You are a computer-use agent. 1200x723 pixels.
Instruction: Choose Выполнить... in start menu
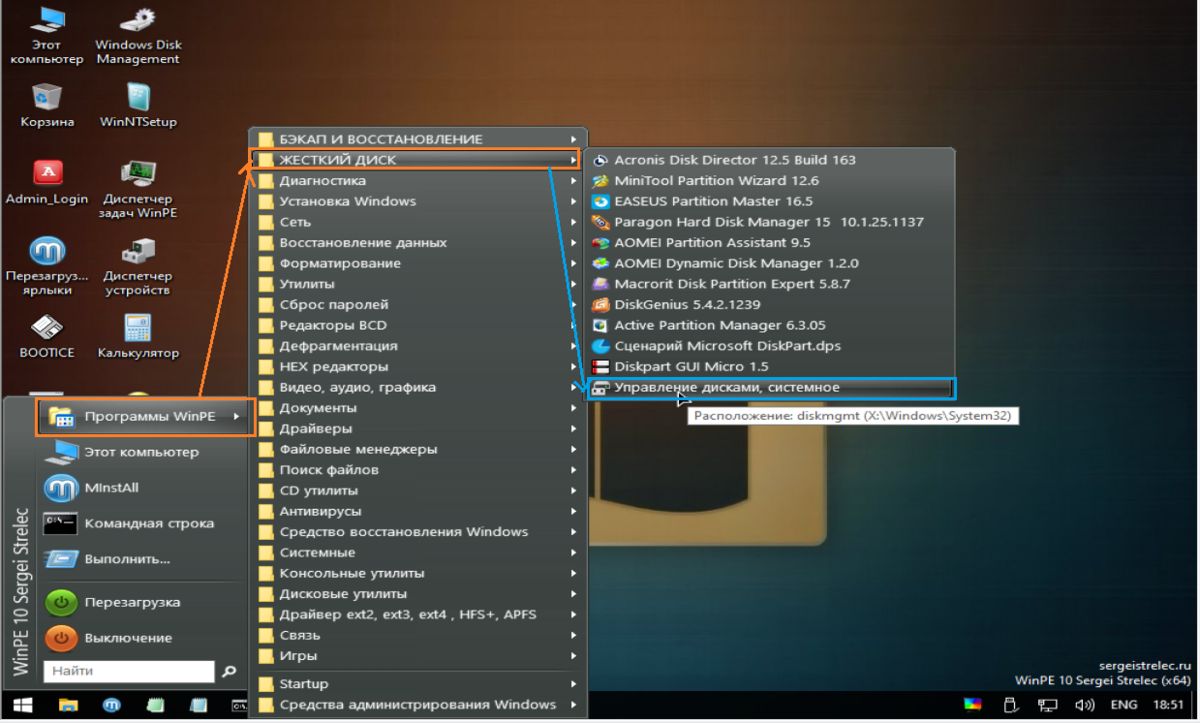(143, 559)
